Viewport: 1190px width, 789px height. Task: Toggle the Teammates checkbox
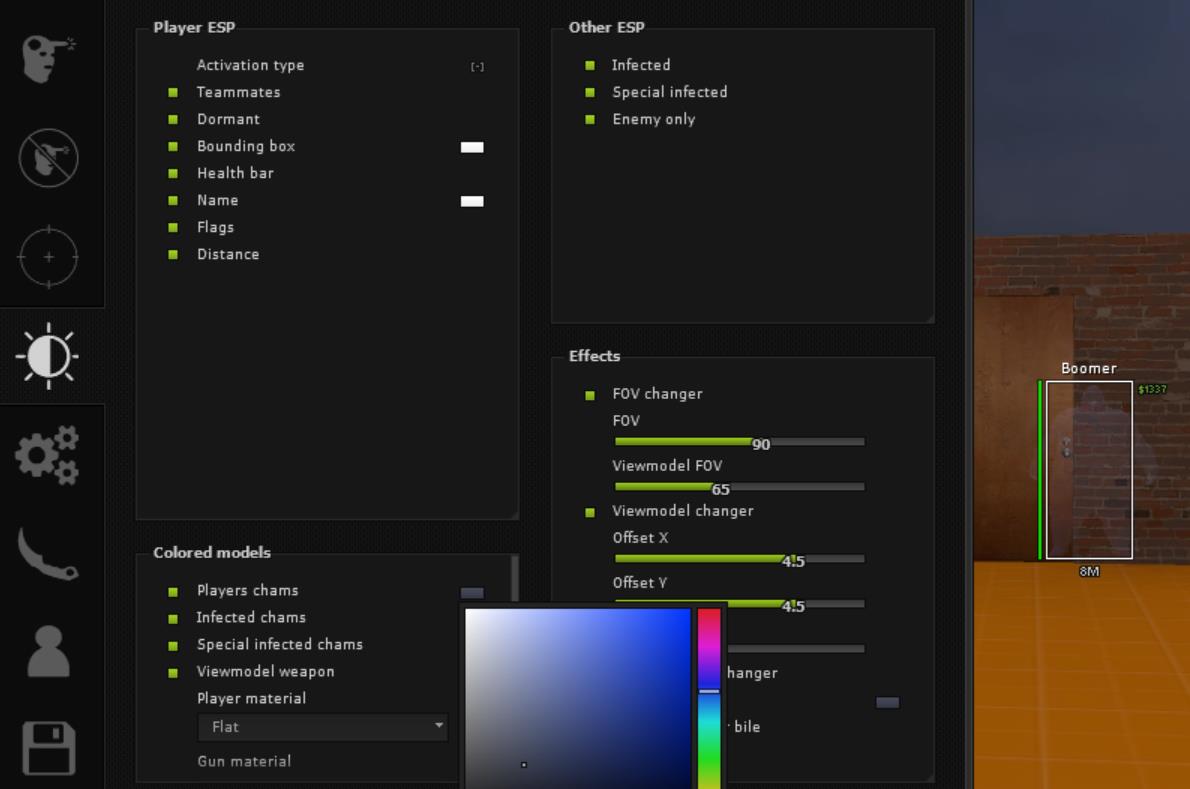pos(173,92)
